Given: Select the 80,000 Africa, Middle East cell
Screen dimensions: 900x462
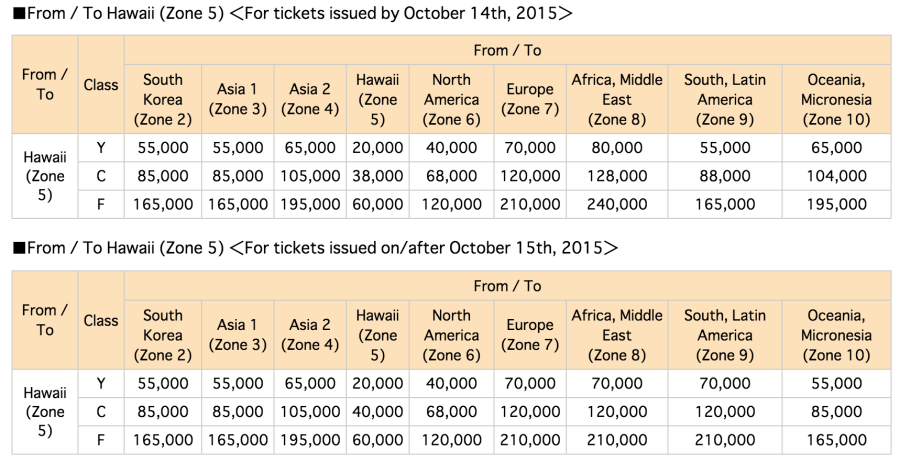Looking at the screenshot, I should click(x=617, y=148).
